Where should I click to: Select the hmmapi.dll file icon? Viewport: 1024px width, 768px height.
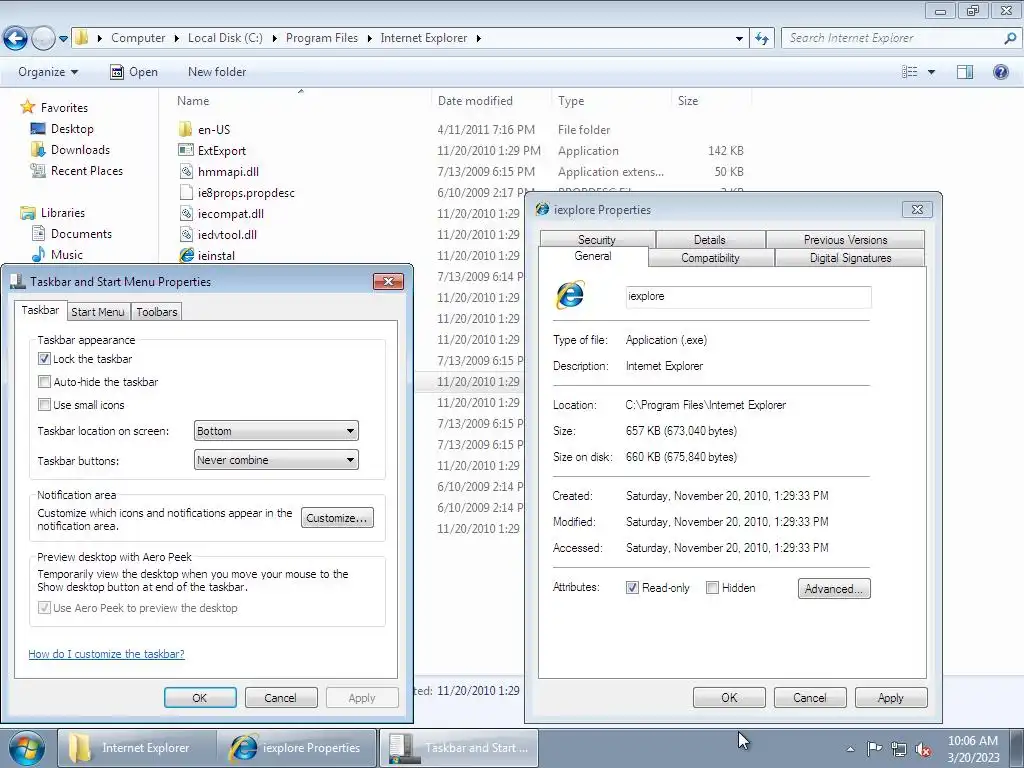(185, 172)
